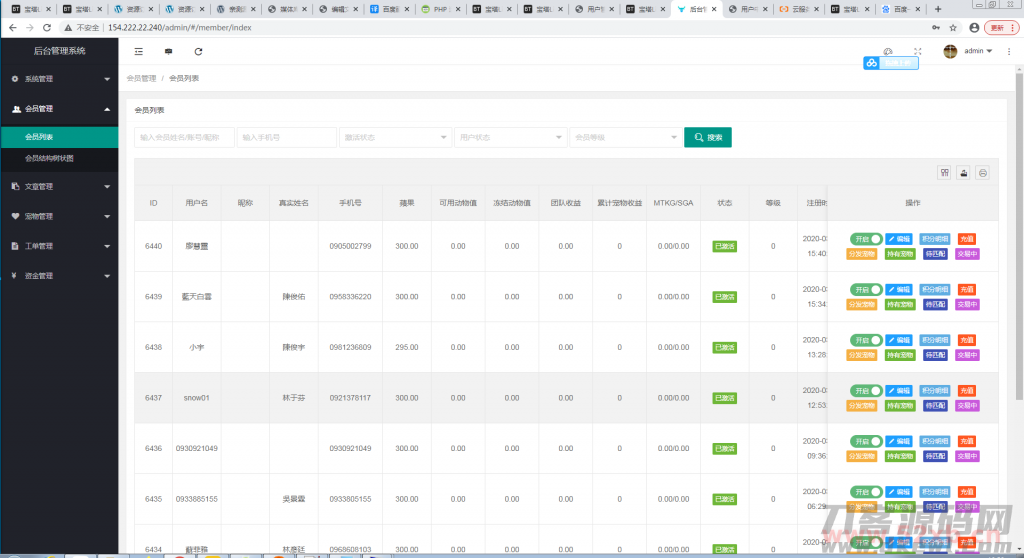Enter fullscreen with the expand icon
Screen dimensions: 1024x558
click(x=918, y=51)
